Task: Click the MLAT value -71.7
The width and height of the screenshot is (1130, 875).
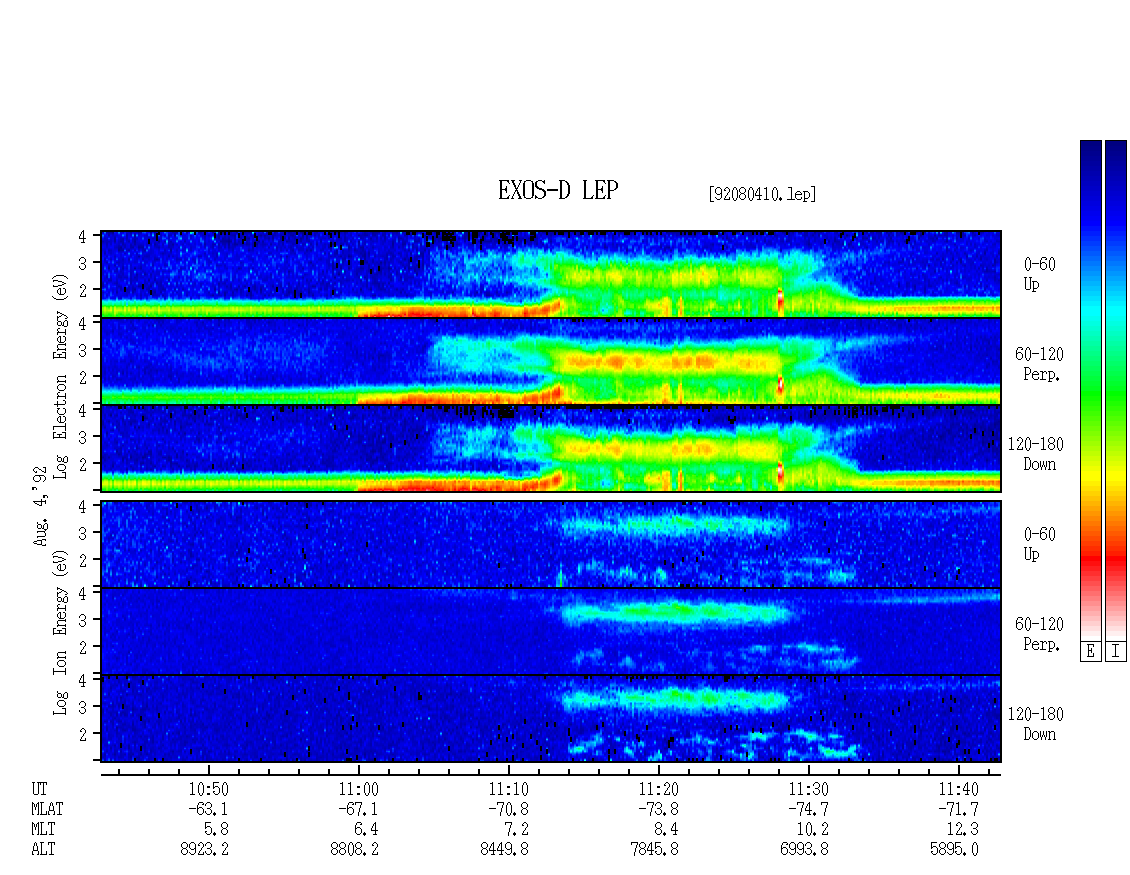Action: [x=958, y=809]
